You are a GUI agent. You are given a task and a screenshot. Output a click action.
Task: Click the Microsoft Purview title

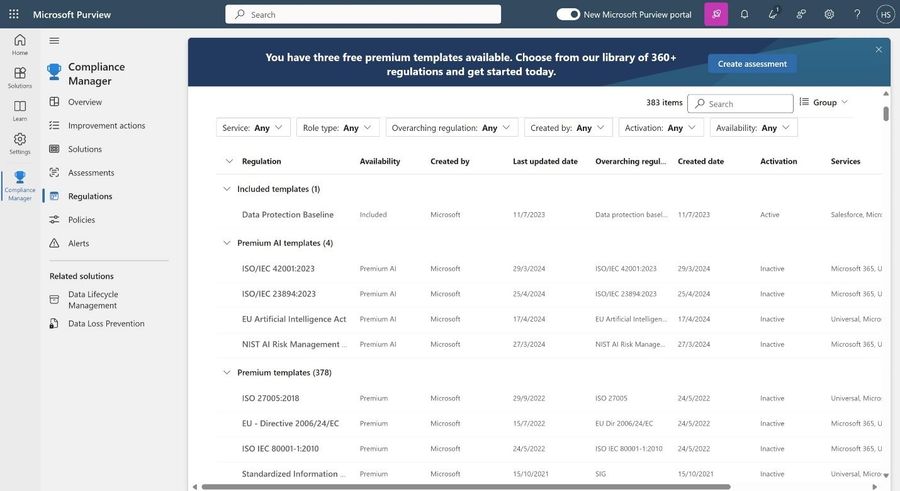(x=72, y=14)
